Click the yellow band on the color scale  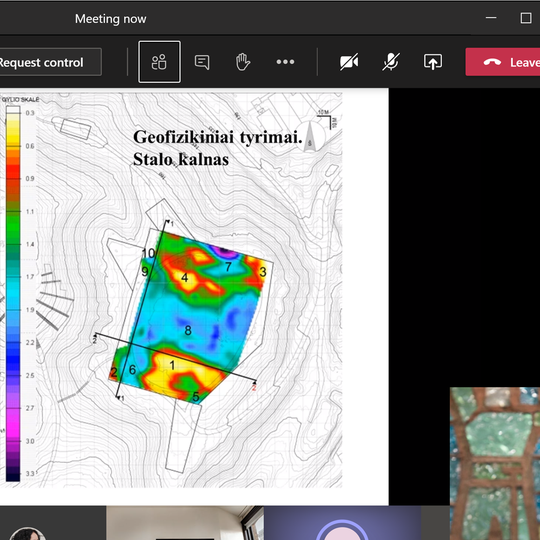(x=13, y=130)
